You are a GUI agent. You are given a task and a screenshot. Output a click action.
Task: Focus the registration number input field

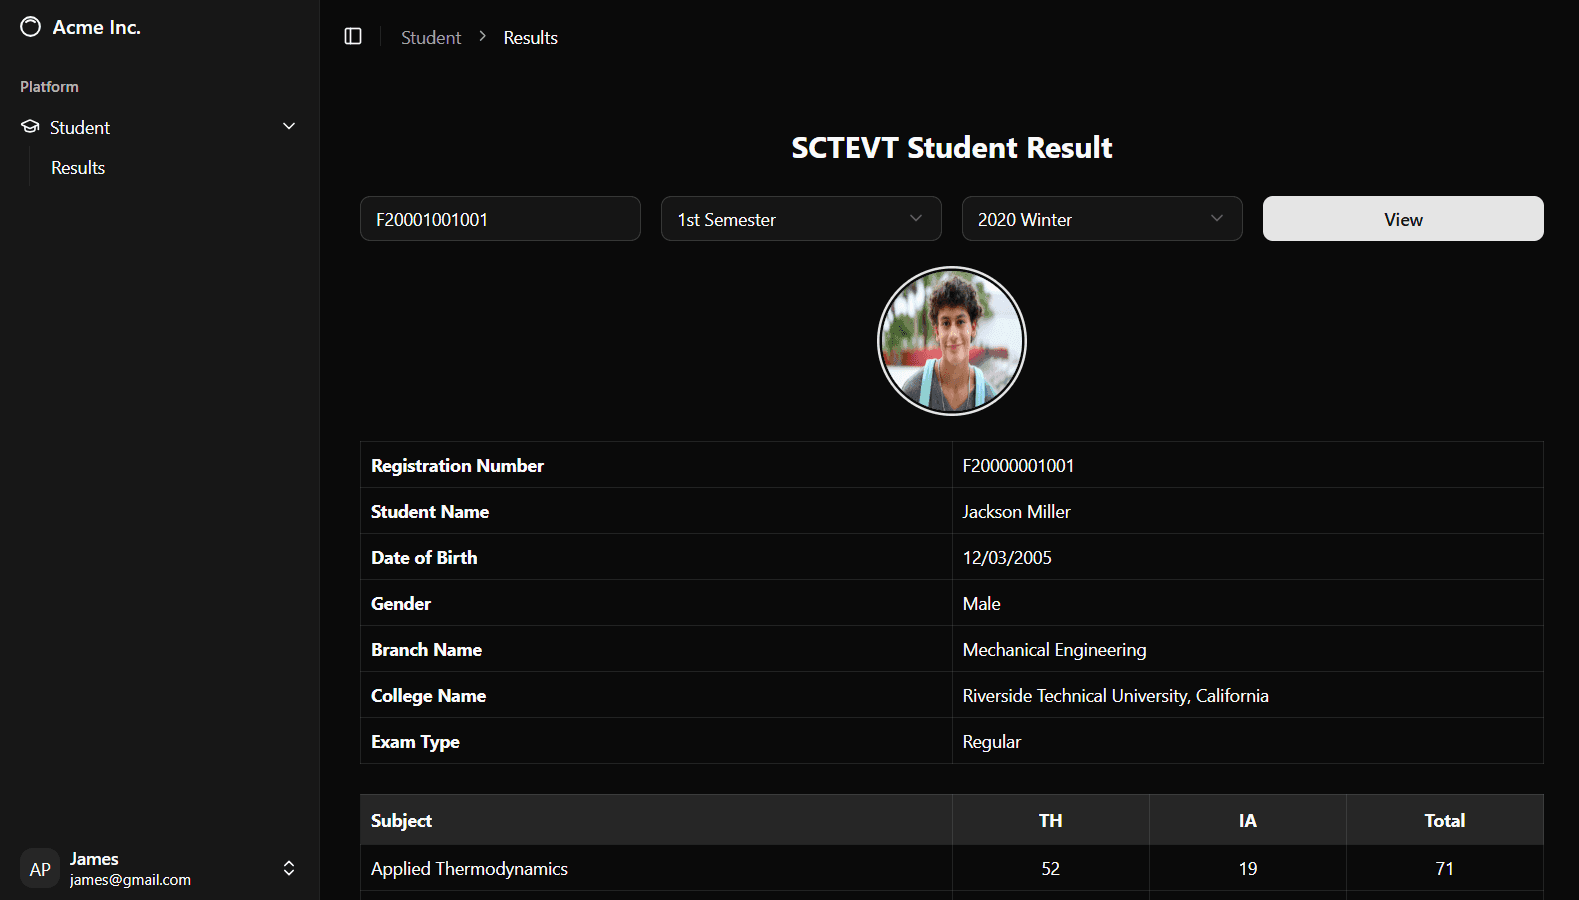click(x=500, y=219)
